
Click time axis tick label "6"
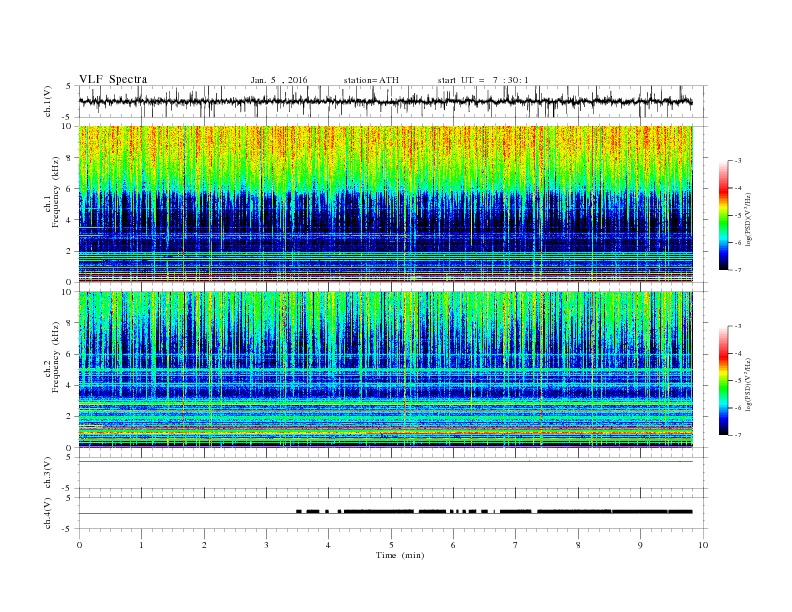pos(453,545)
